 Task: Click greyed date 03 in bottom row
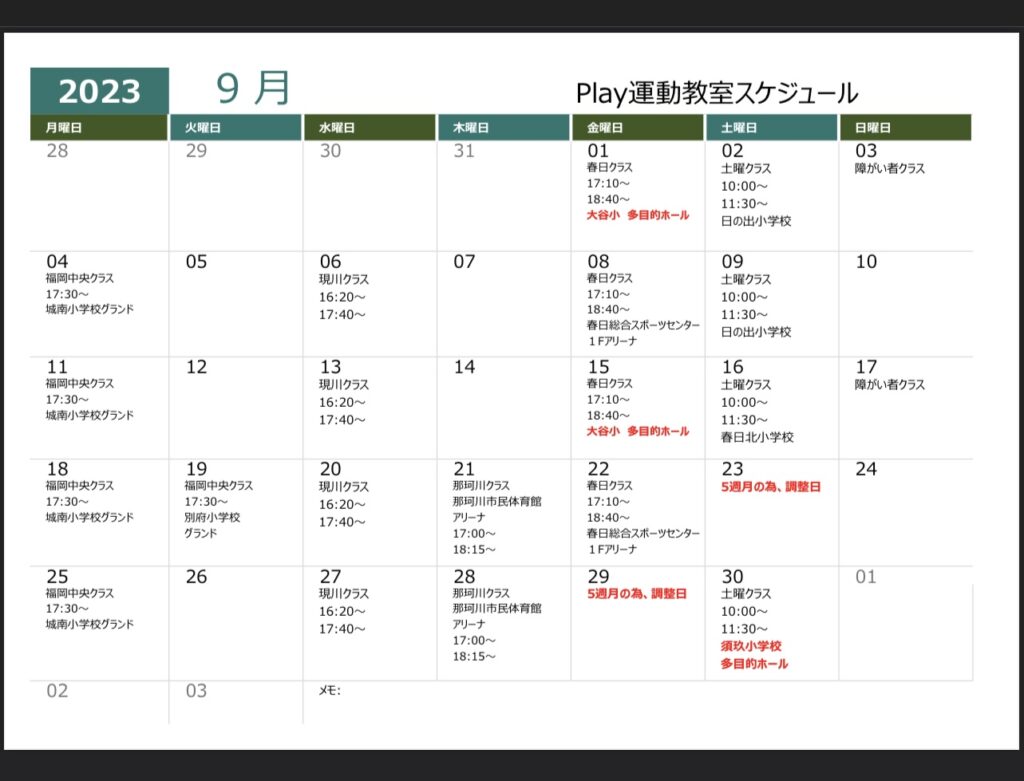pyautogui.click(x=196, y=691)
